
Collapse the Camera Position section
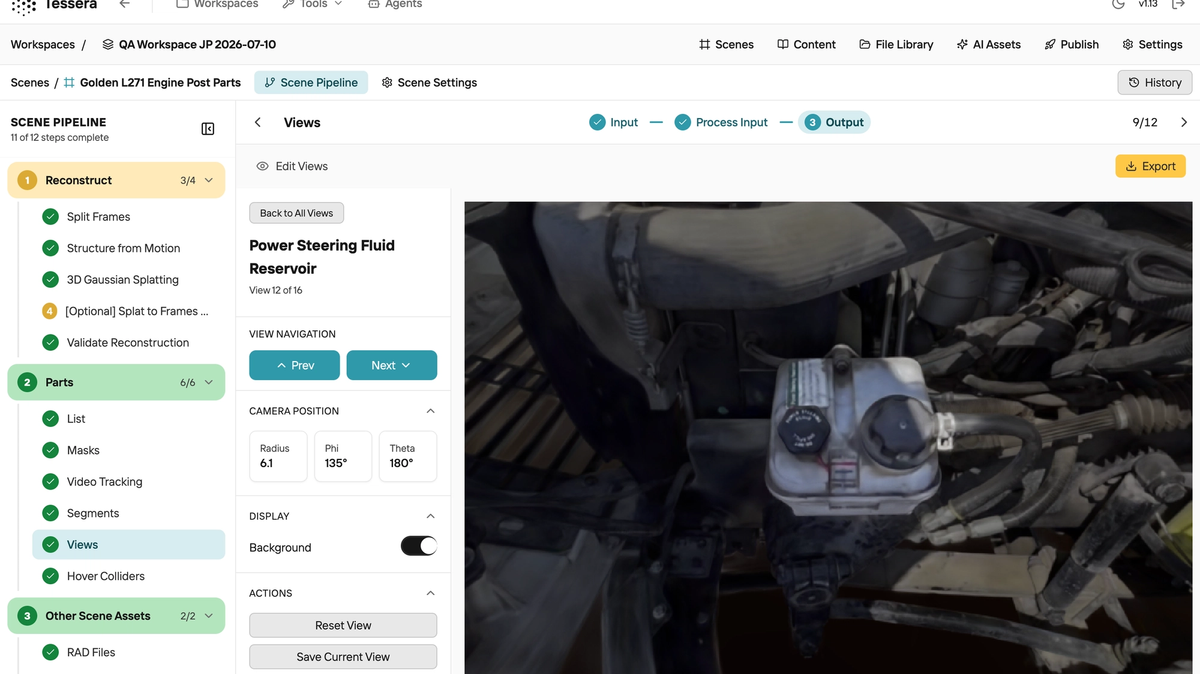pos(431,411)
